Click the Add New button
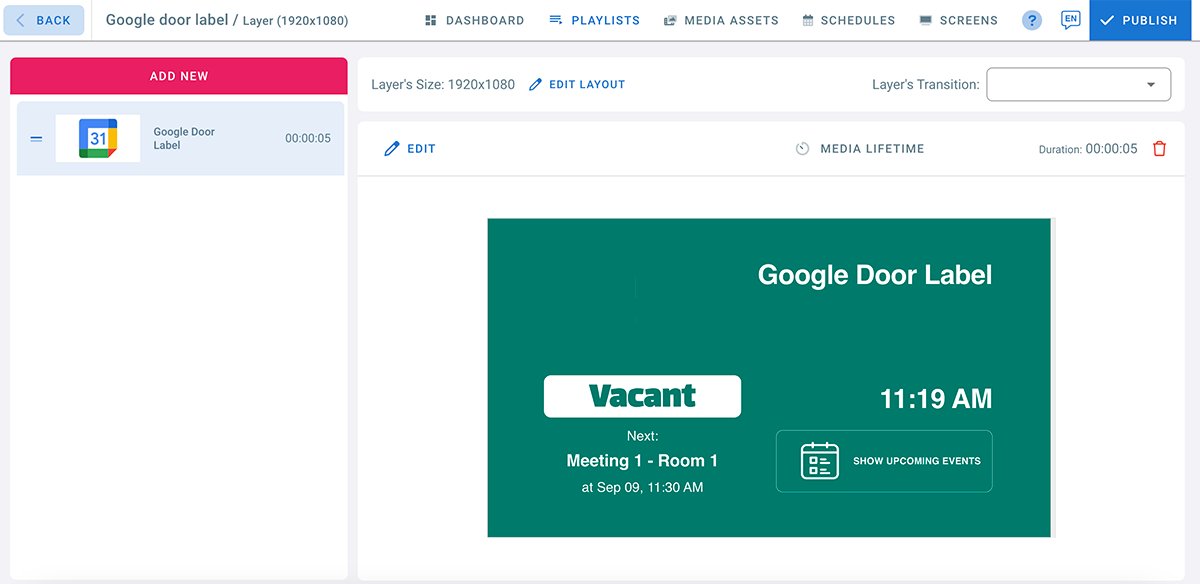The image size is (1200, 584). [x=179, y=76]
